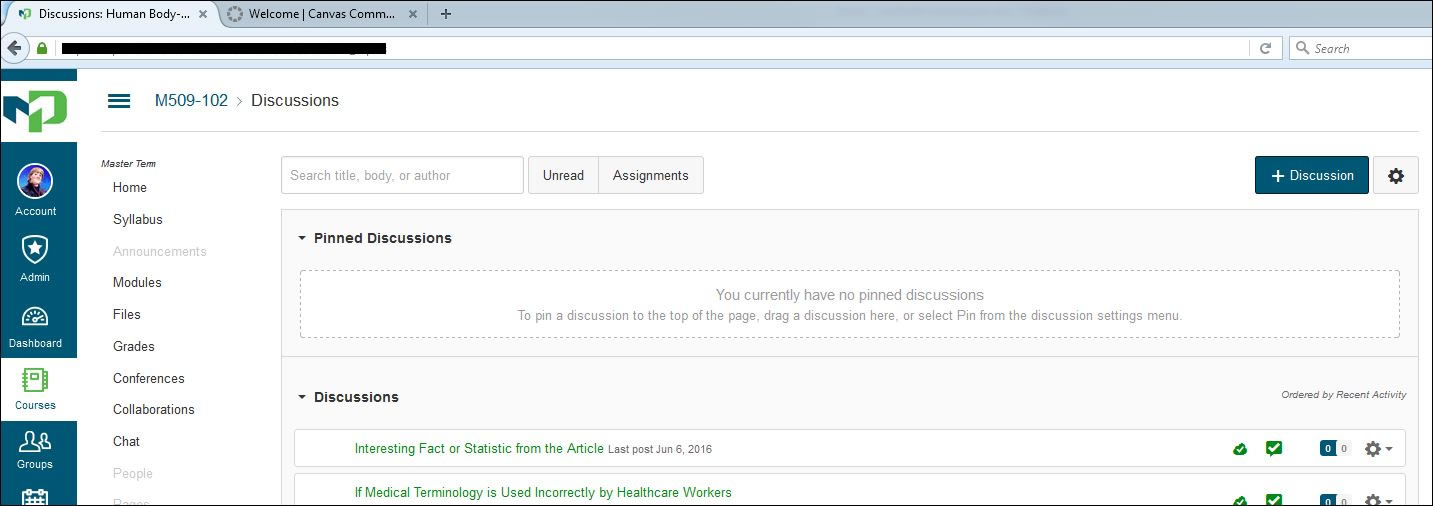The width and height of the screenshot is (1433, 506).
Task: Click the browser Search box
Action: coord(1360,48)
